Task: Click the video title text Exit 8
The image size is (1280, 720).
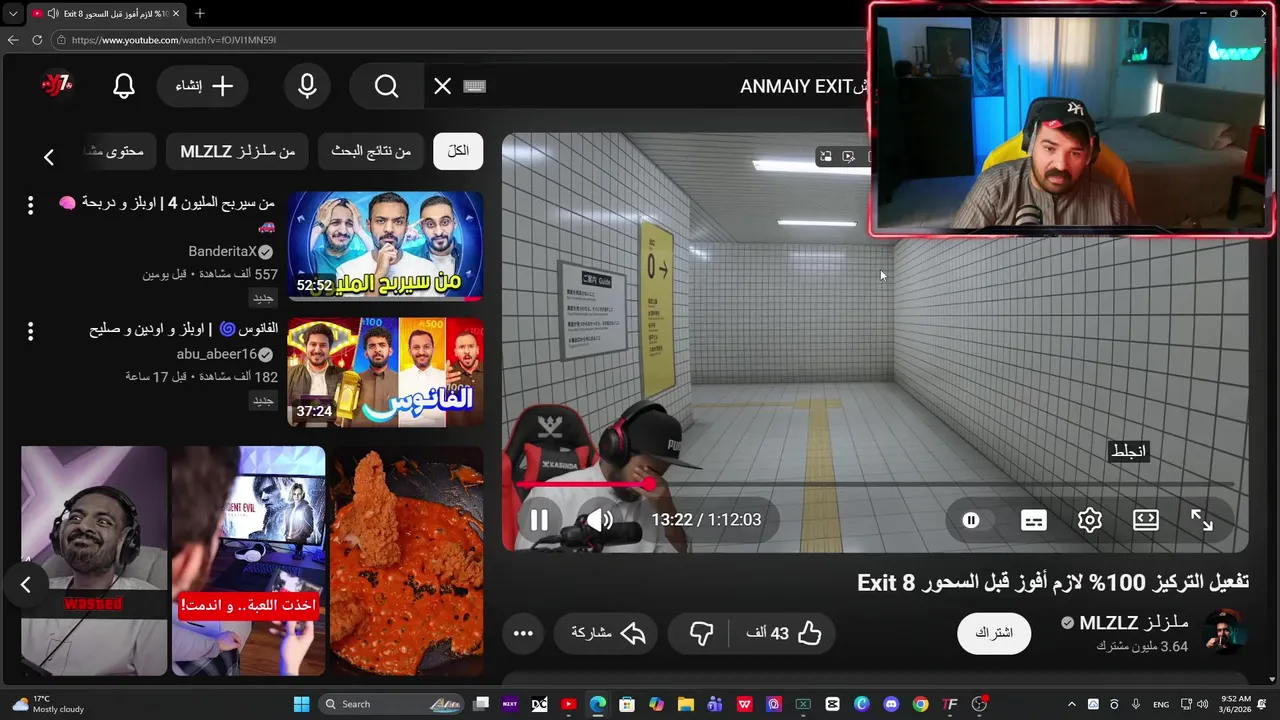Action: coord(1053,582)
